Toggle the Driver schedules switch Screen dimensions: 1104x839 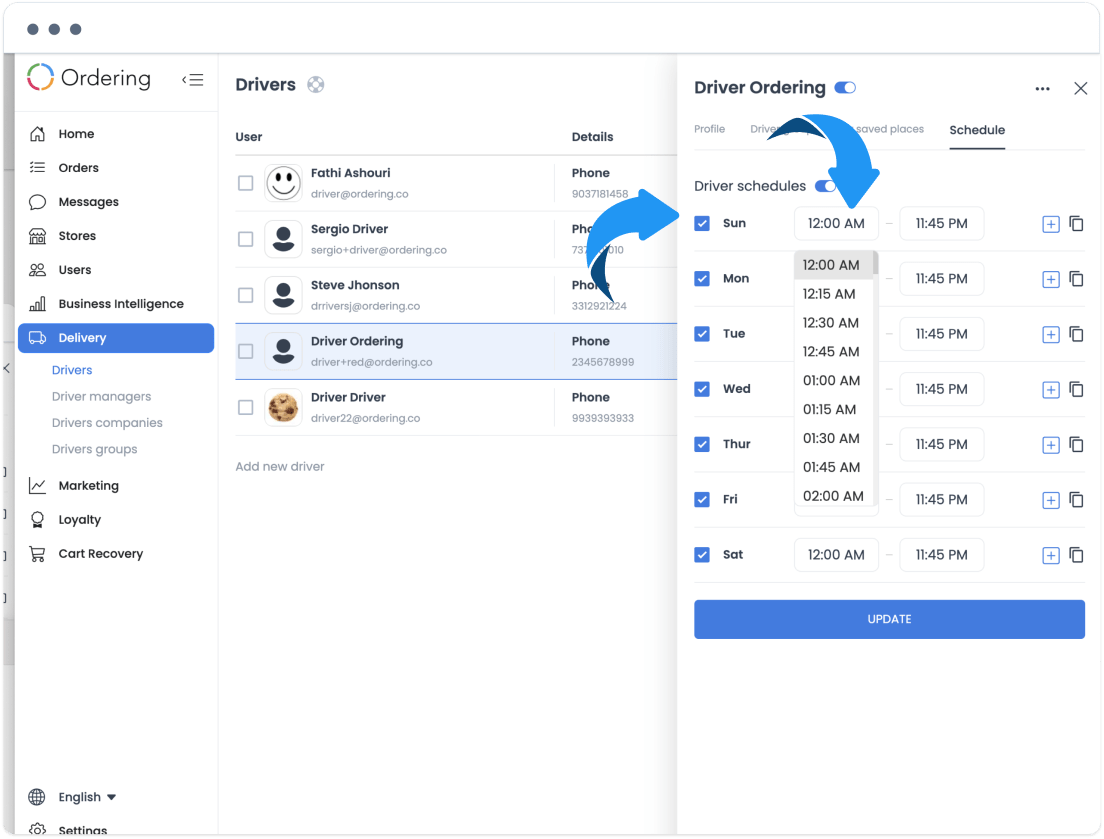coord(825,187)
